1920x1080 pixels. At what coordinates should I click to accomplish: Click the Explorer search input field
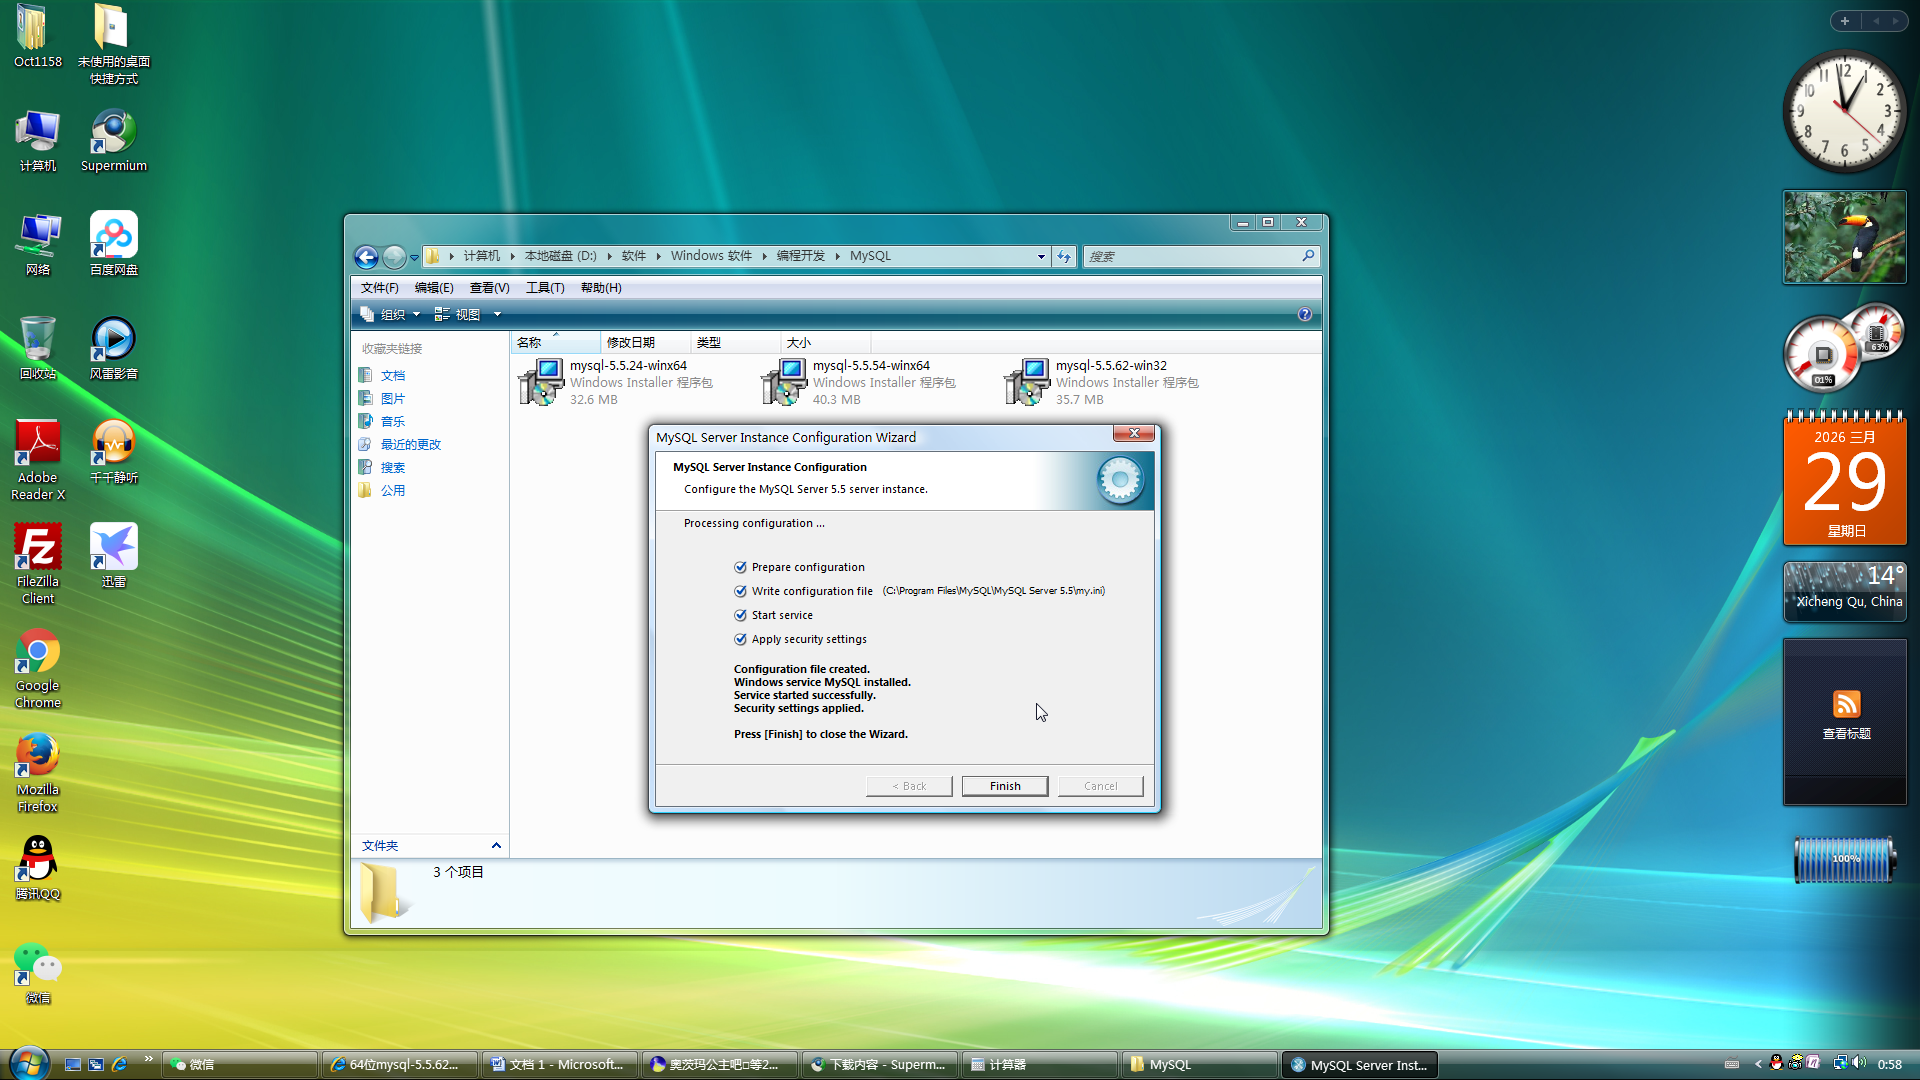(1192, 257)
